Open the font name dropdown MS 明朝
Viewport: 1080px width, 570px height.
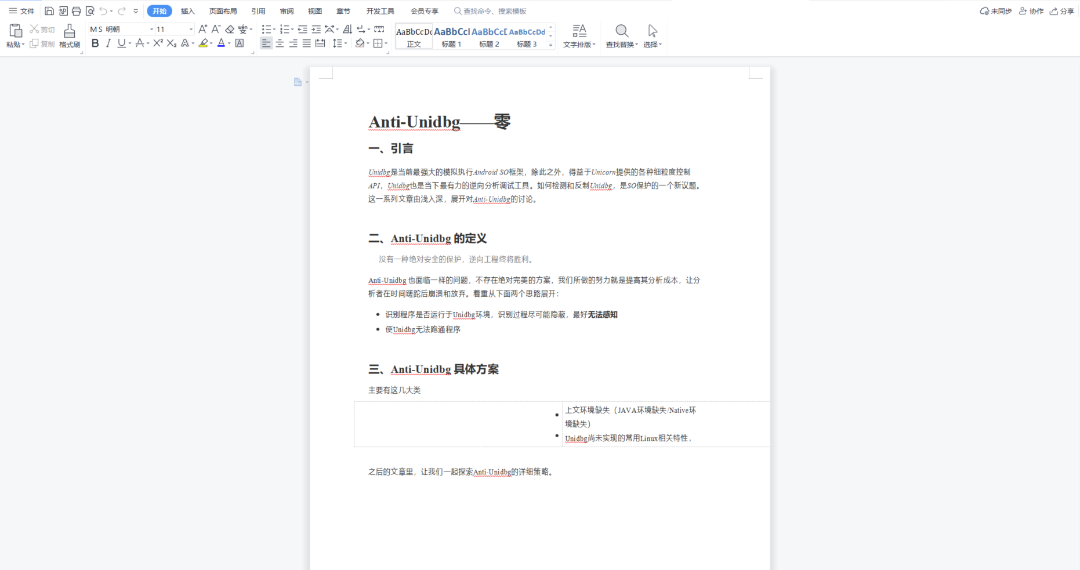tap(152, 29)
